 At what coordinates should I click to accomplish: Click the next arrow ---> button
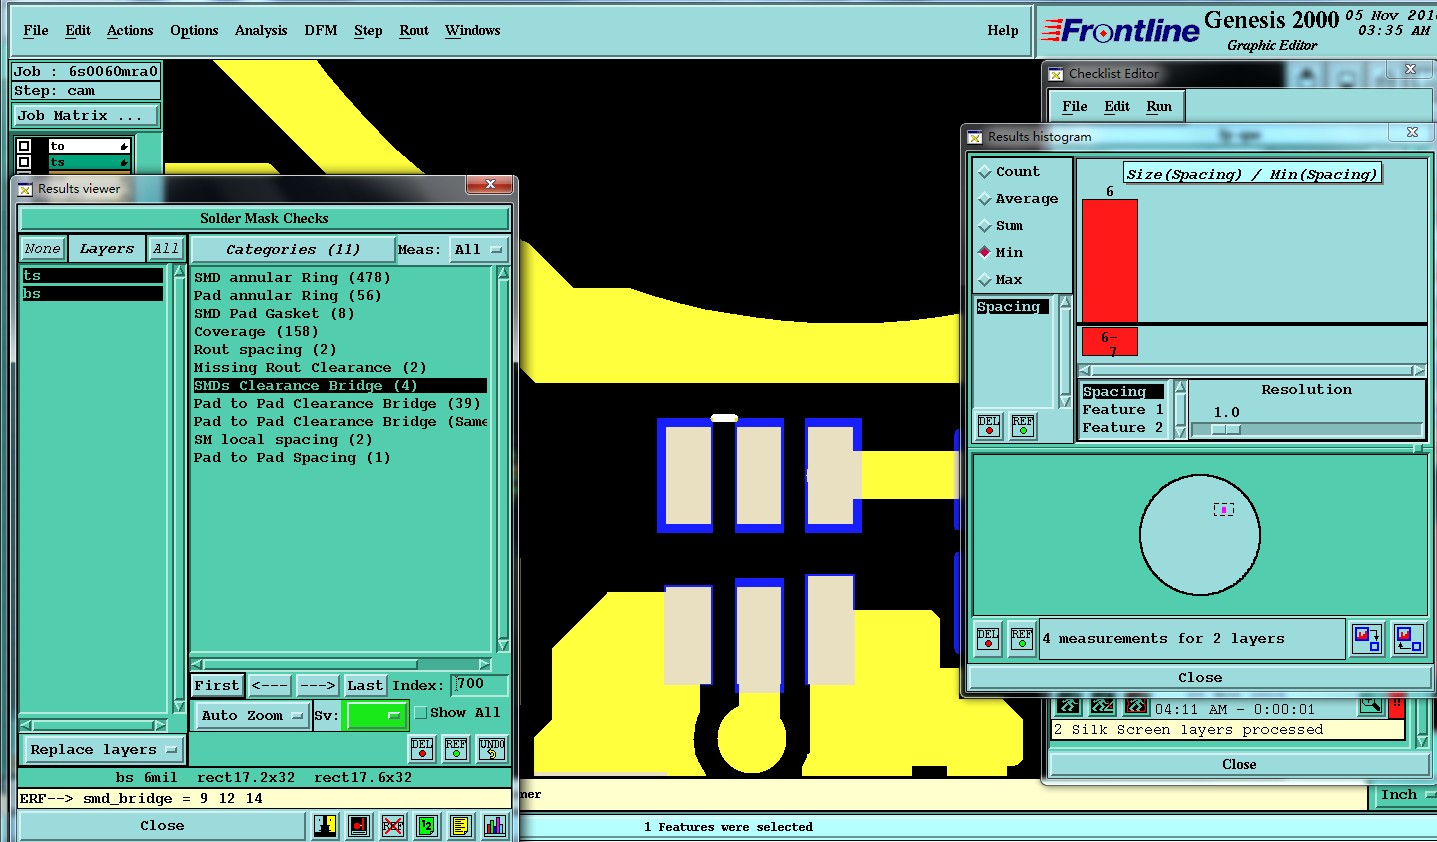[x=318, y=686]
